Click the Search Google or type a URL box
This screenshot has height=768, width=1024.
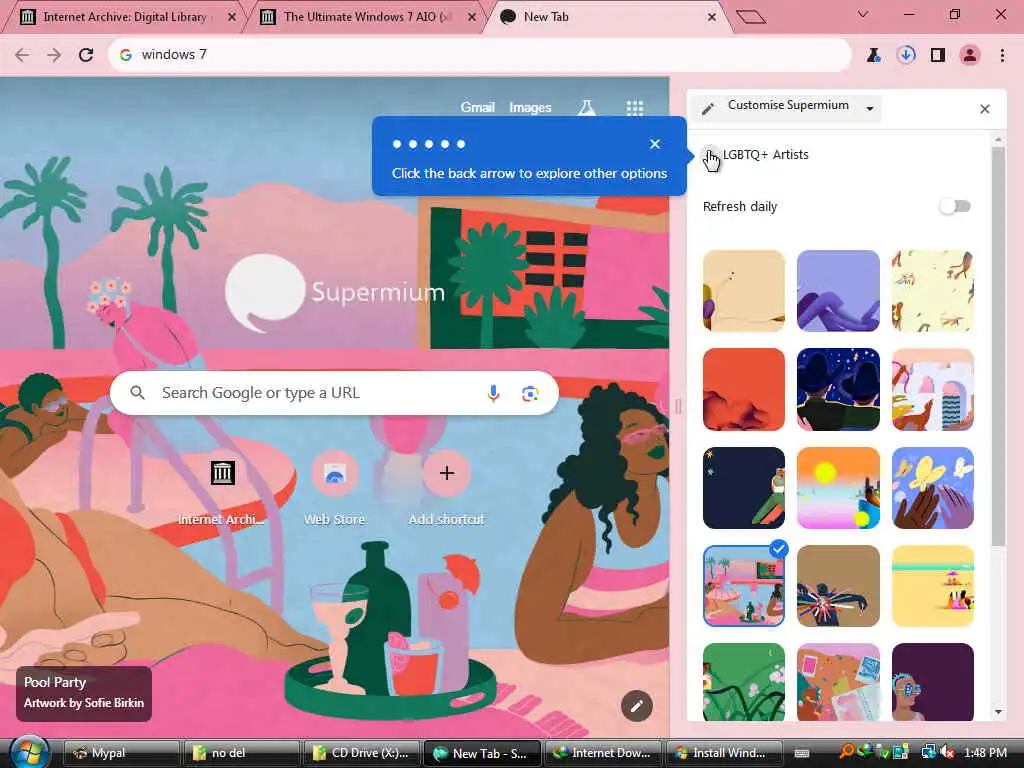coord(334,393)
